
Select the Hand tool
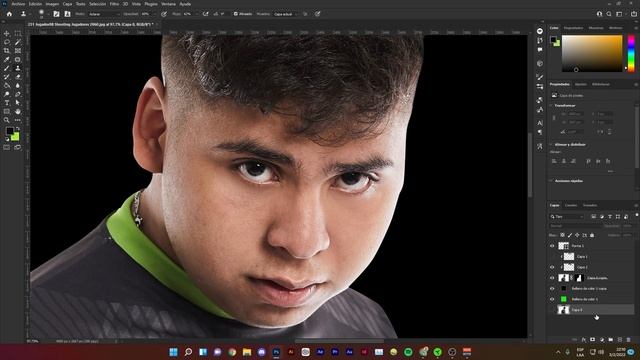[18, 111]
